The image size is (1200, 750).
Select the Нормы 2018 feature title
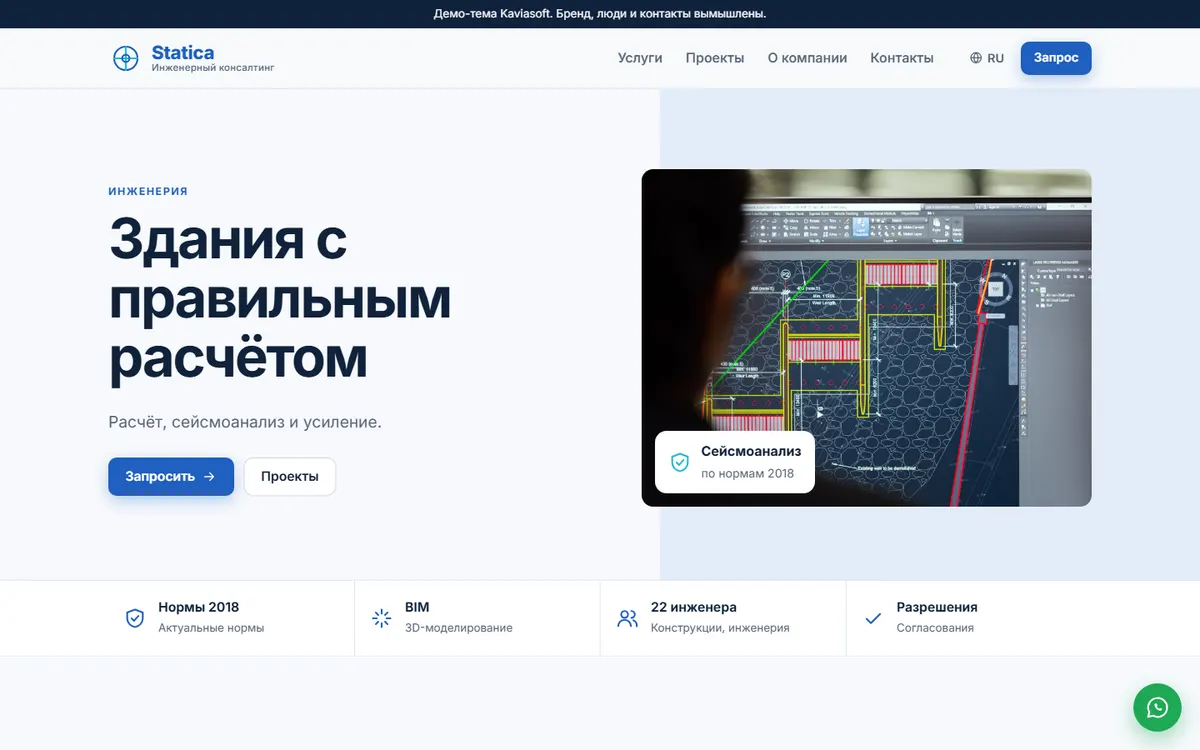[198, 607]
